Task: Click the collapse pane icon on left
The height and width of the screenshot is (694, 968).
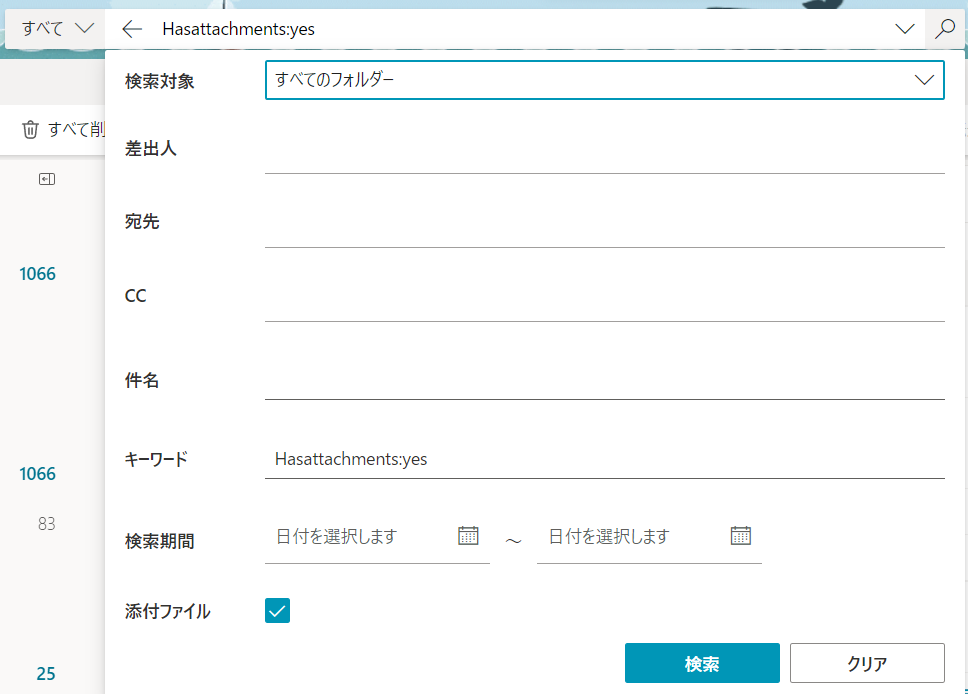Action: click(47, 179)
